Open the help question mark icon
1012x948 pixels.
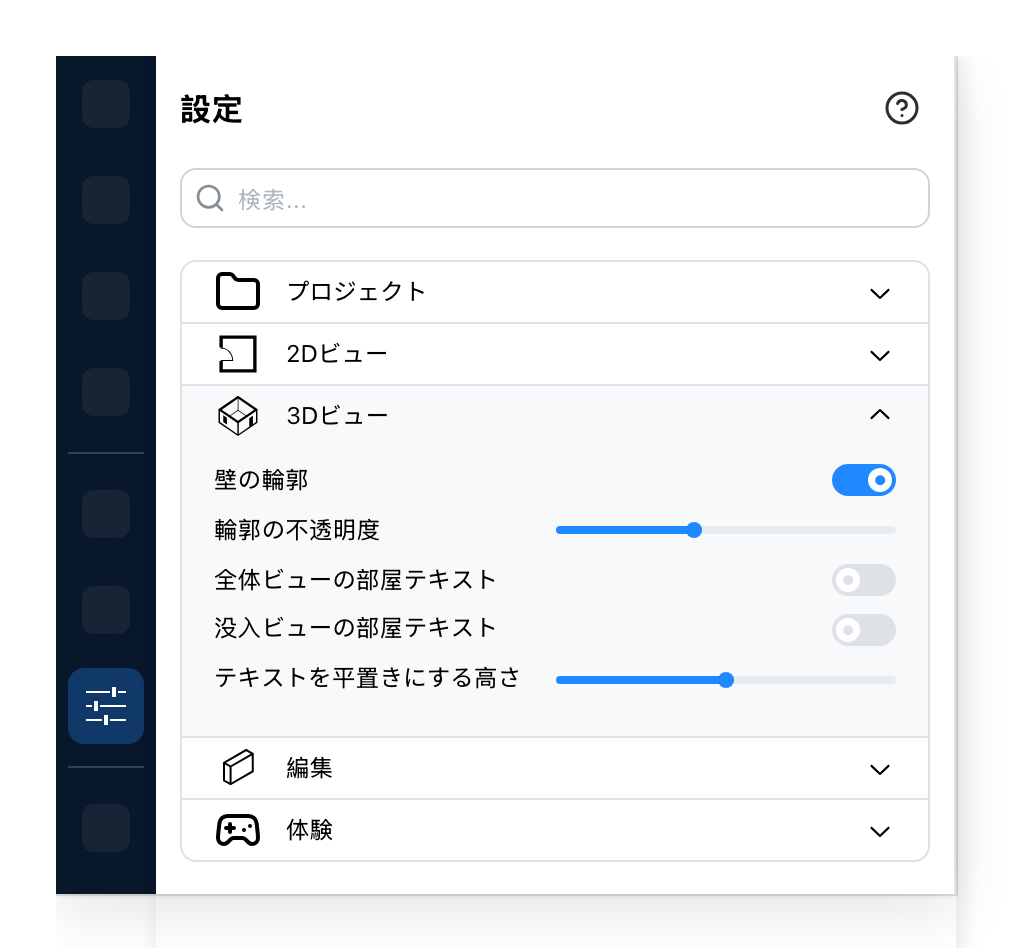901,108
